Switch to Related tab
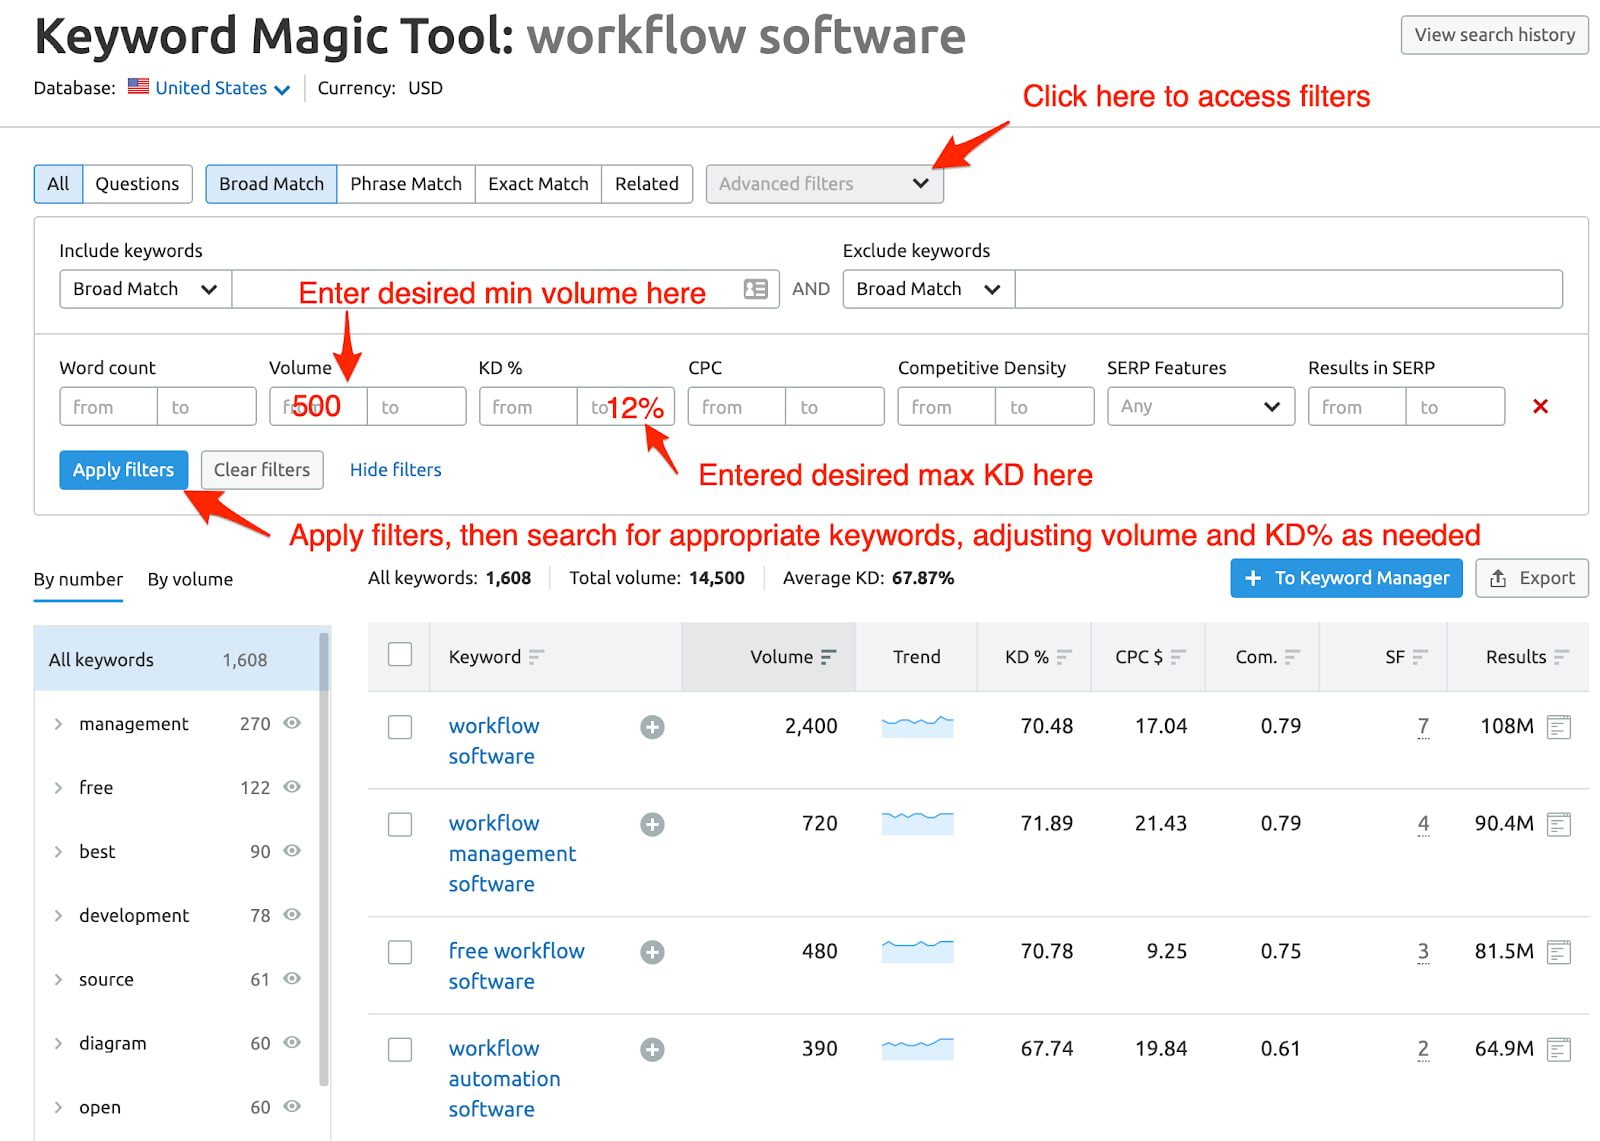This screenshot has height=1141, width=1600. (647, 184)
